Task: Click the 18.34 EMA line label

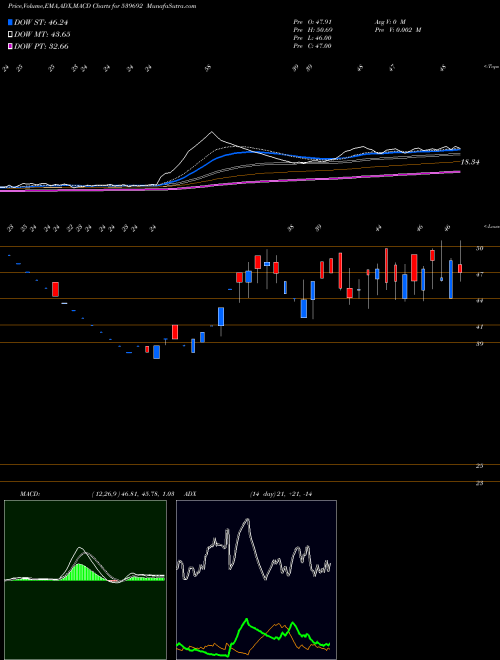Action: (x=470, y=162)
